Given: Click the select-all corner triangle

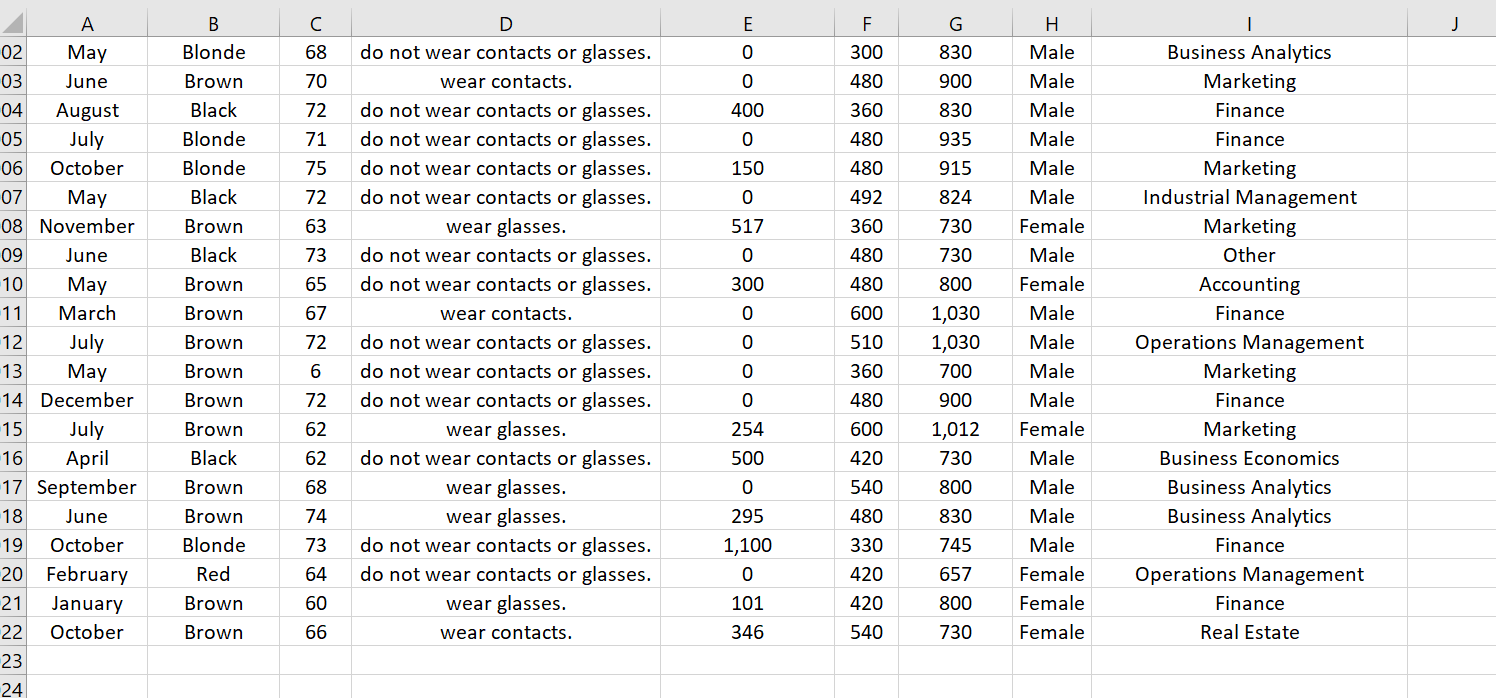Looking at the screenshot, I should pos(12,23).
